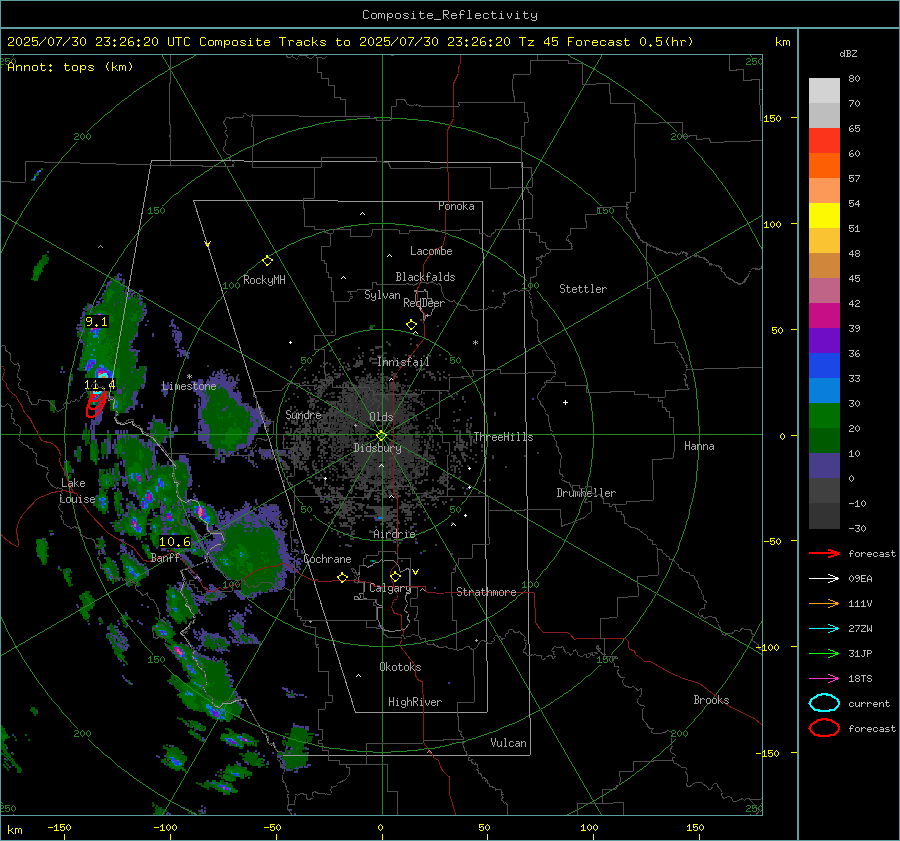Click the Lacombe city label
This screenshot has width=900, height=841.
pyautogui.click(x=431, y=251)
